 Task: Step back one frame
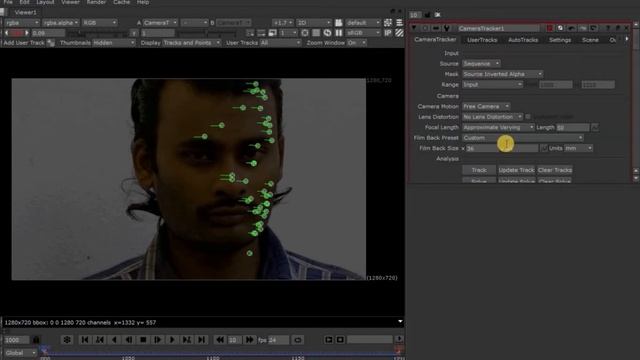[129, 340]
